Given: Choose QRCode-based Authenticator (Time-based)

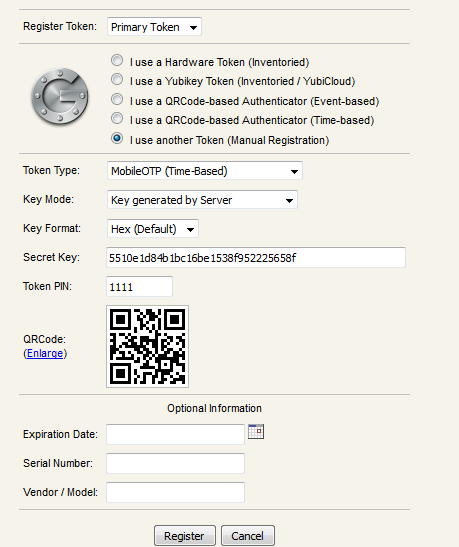Looking at the screenshot, I should click(x=117, y=119).
